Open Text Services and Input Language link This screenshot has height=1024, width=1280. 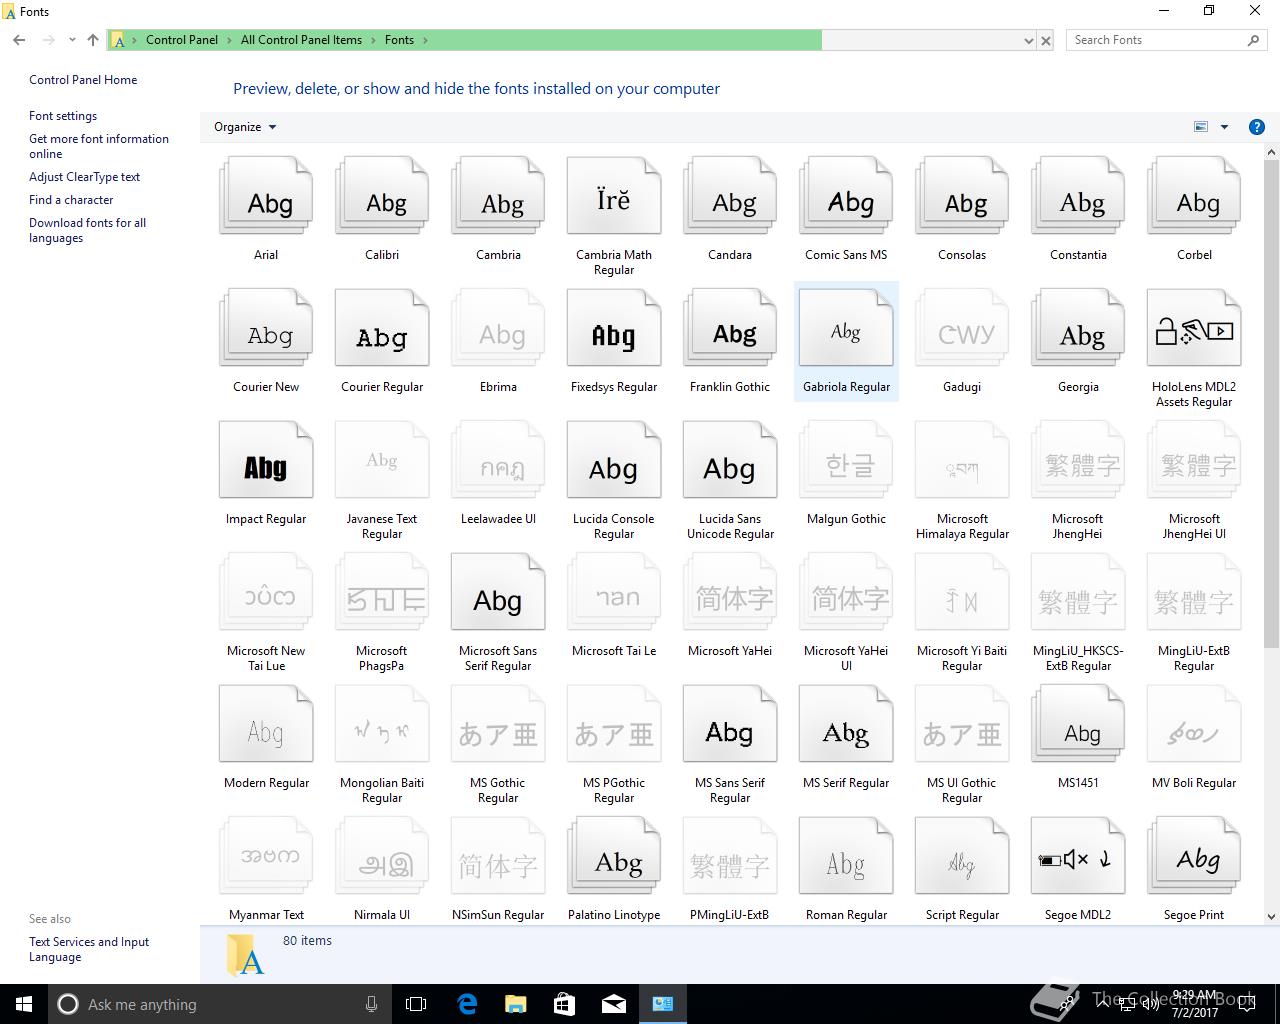(89, 949)
